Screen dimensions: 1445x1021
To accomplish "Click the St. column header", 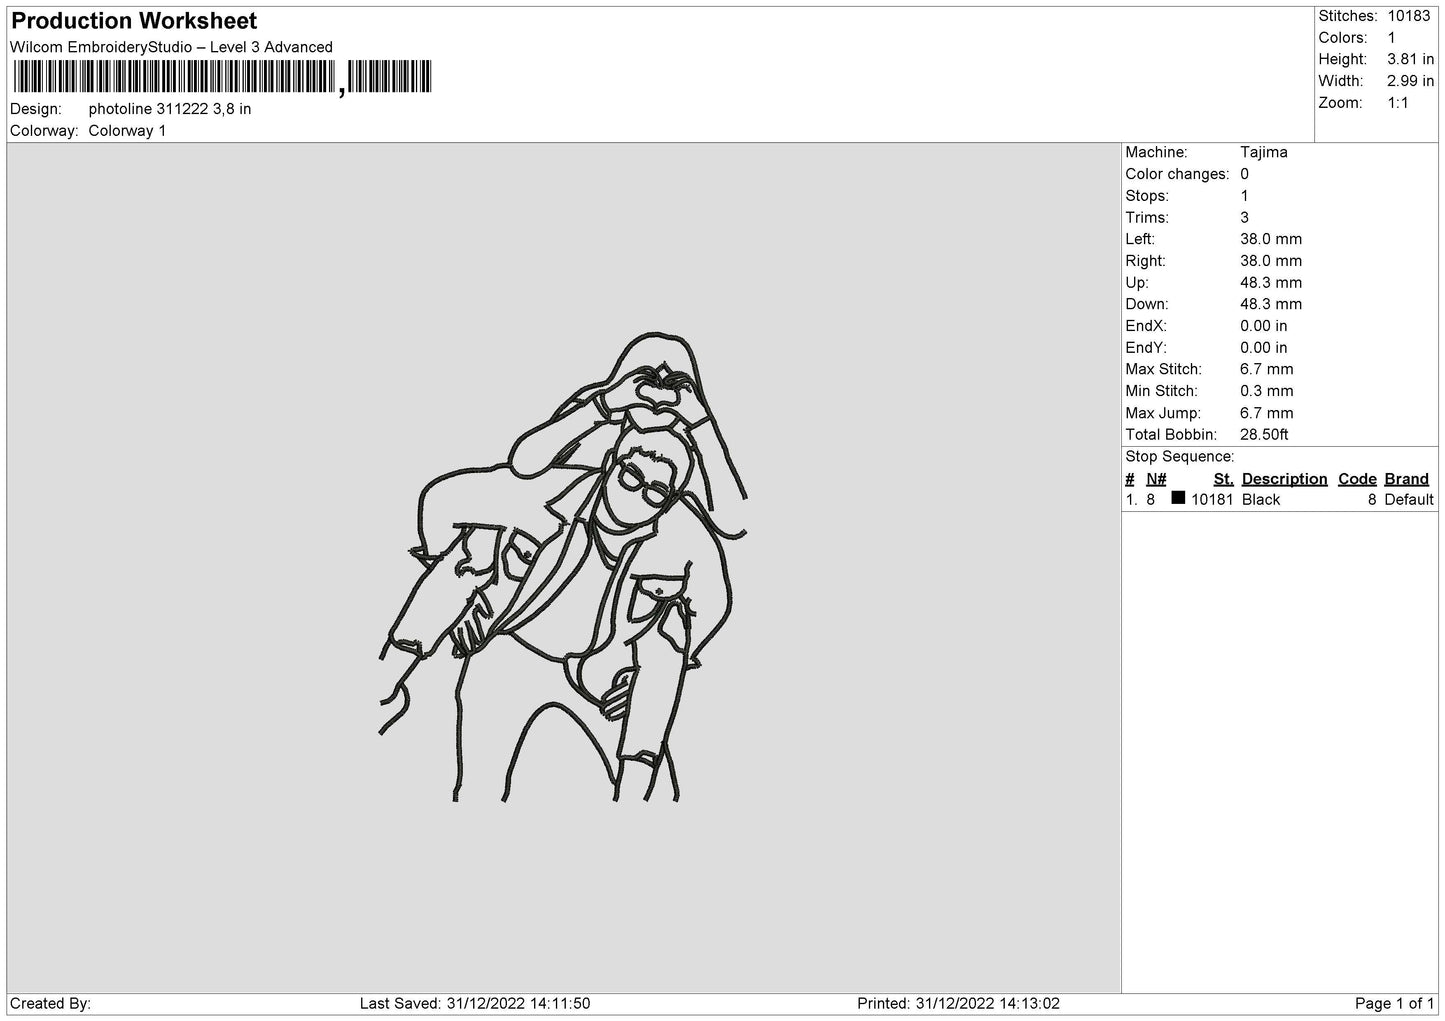I will coord(1223,479).
